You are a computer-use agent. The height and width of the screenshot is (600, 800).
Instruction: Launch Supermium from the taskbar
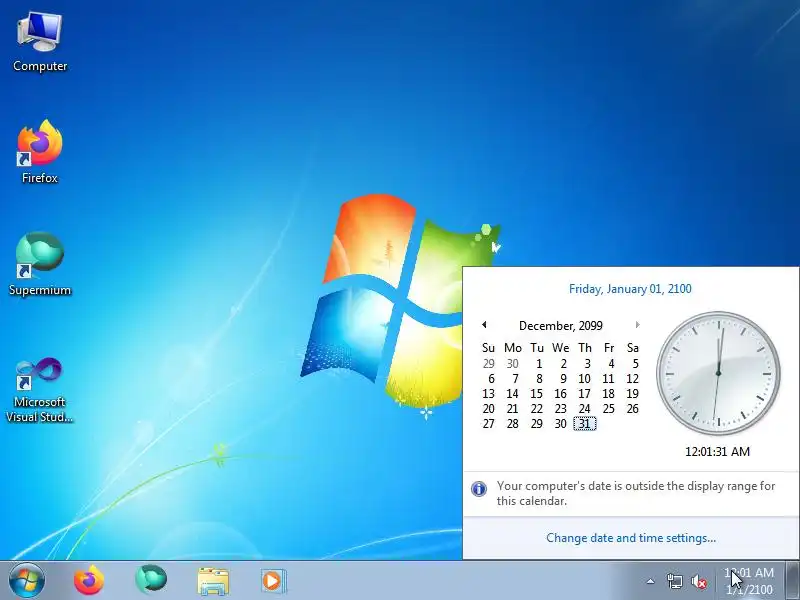[x=151, y=580]
